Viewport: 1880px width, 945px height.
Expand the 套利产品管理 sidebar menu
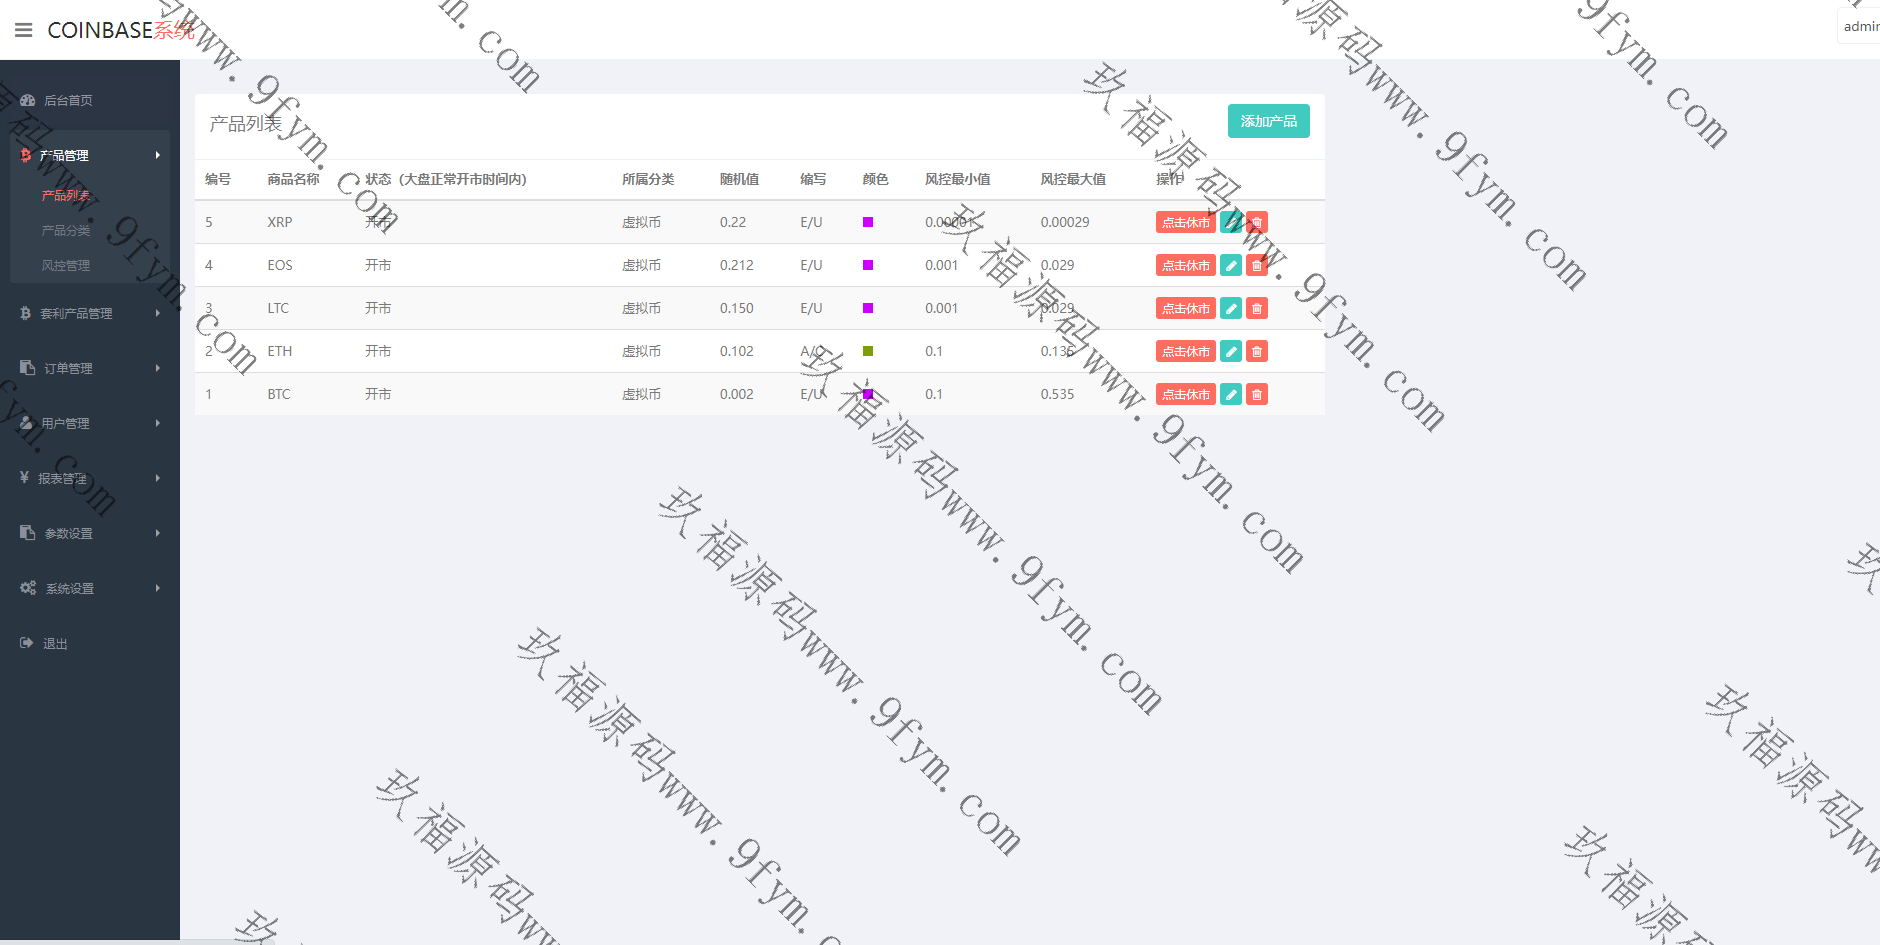click(x=77, y=313)
